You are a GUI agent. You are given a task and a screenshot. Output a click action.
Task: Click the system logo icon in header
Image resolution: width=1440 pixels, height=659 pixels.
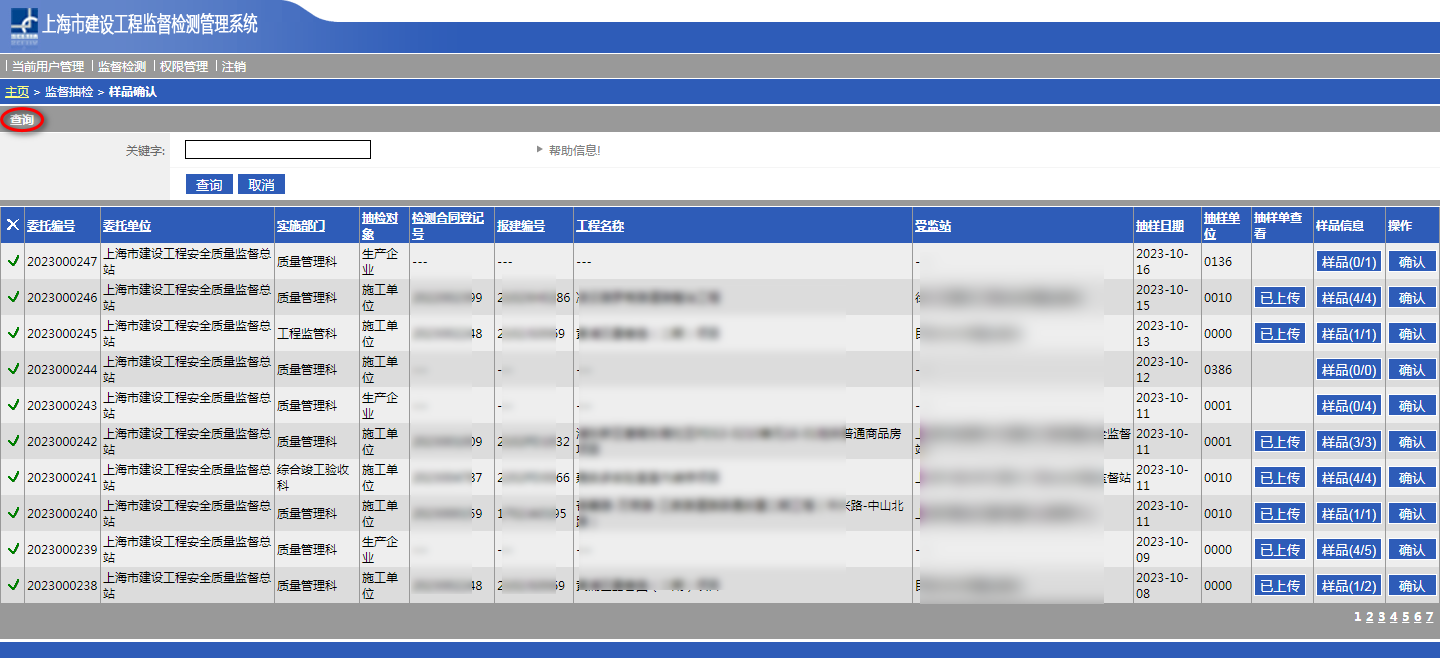pyautogui.click(x=23, y=27)
